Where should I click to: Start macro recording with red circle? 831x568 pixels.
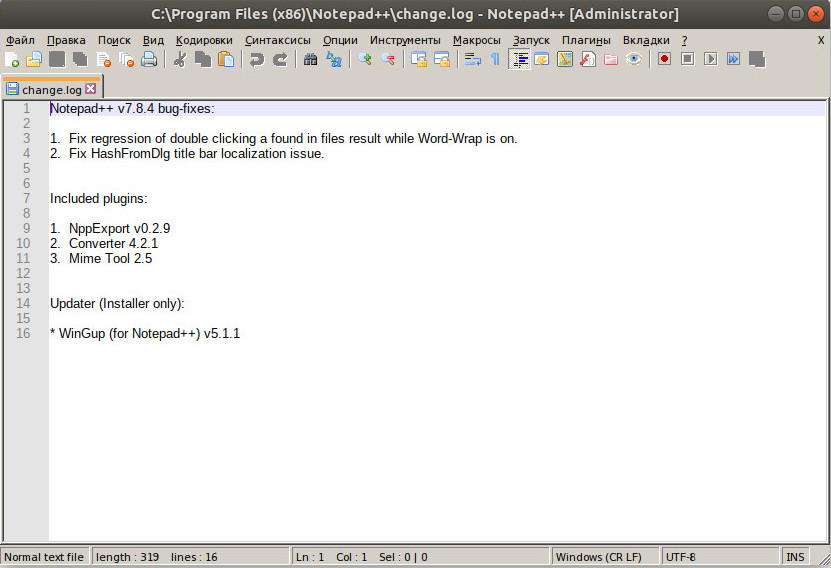tap(664, 59)
